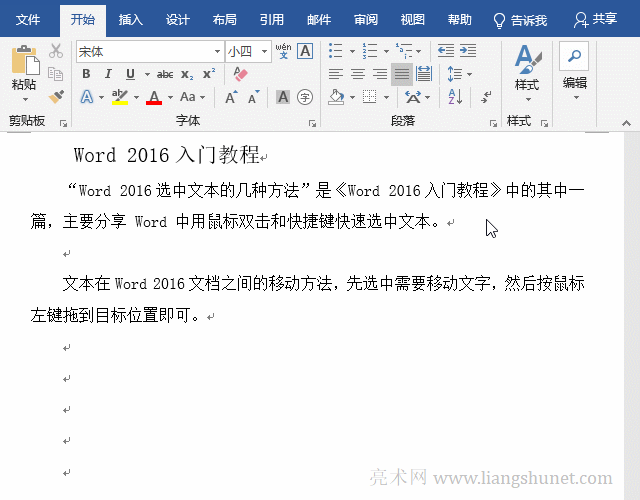Open the font size dropdown (小四)

click(x=264, y=51)
